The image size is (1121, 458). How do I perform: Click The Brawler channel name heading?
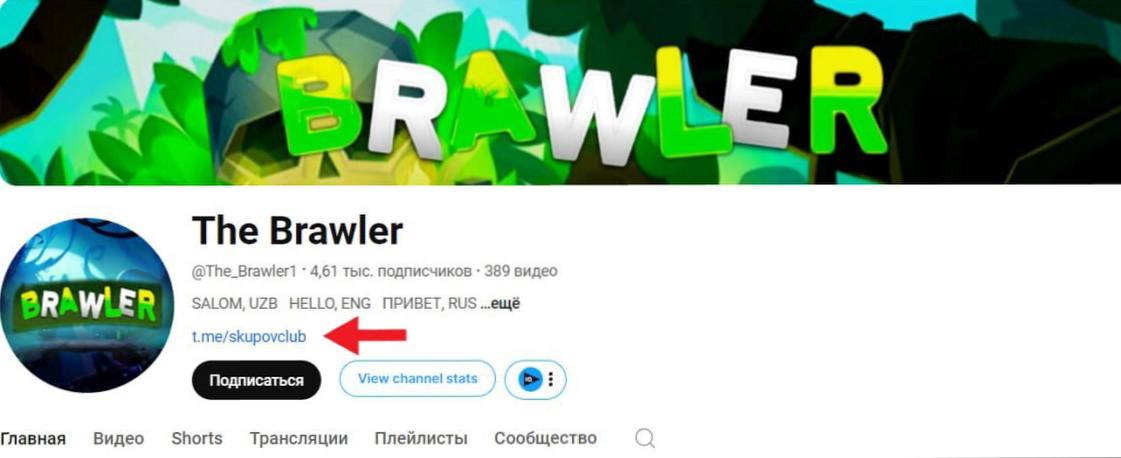pyautogui.click(x=297, y=231)
